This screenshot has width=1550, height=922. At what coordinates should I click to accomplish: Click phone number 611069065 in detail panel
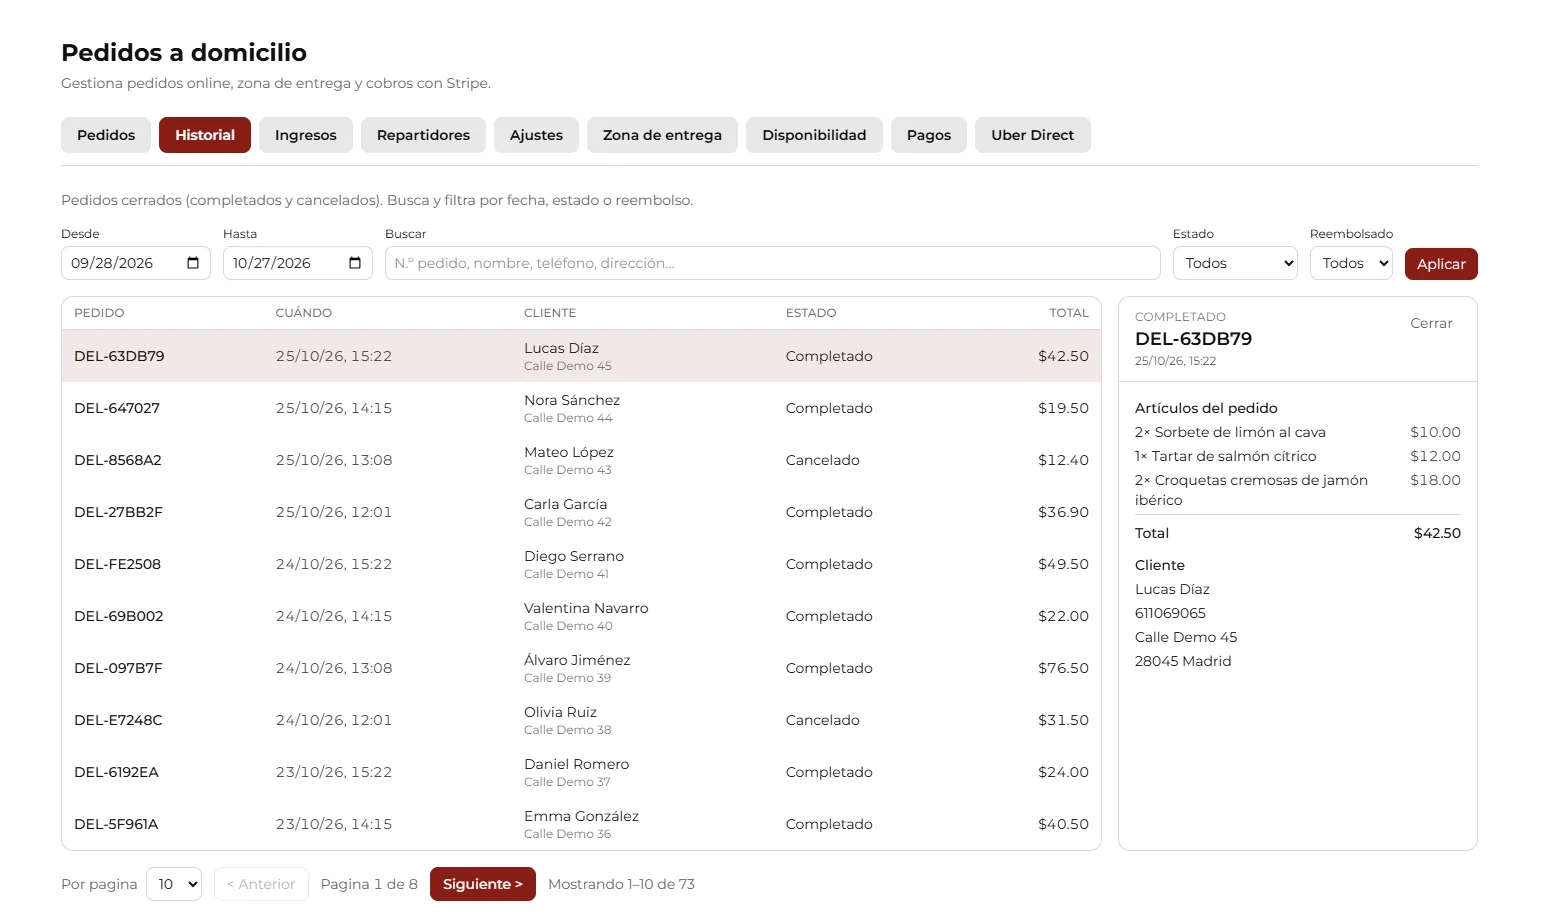click(1170, 613)
